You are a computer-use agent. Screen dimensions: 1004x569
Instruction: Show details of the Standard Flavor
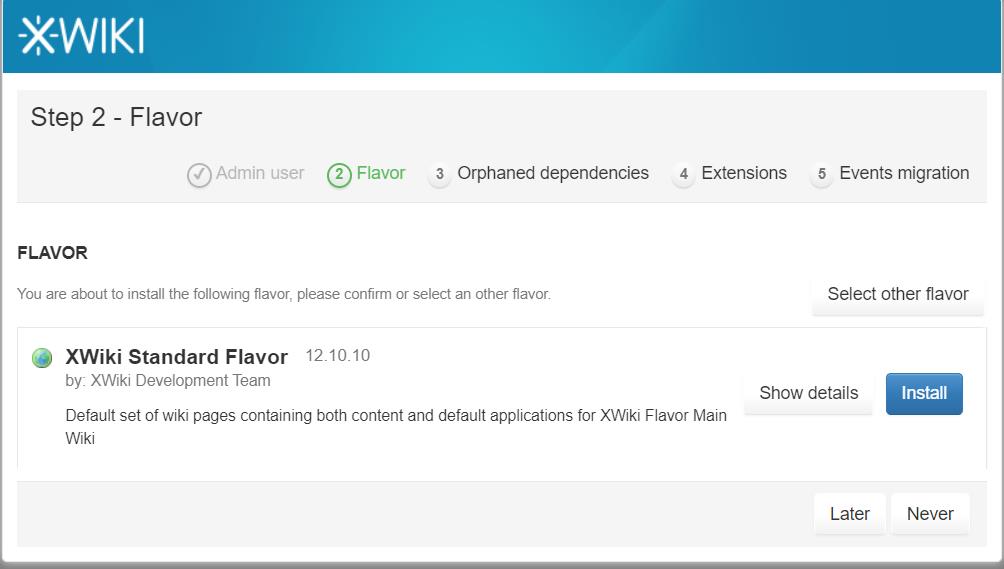click(809, 393)
